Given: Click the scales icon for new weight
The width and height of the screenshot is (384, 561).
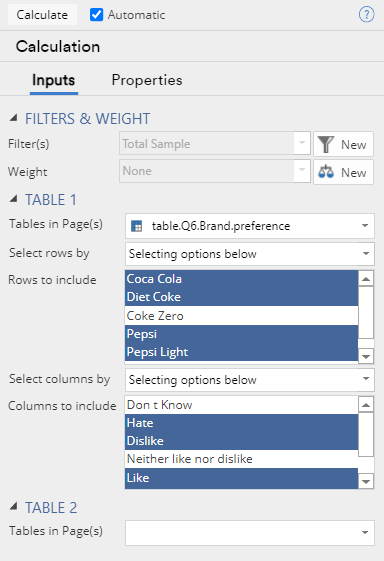Looking at the screenshot, I should tap(326, 172).
